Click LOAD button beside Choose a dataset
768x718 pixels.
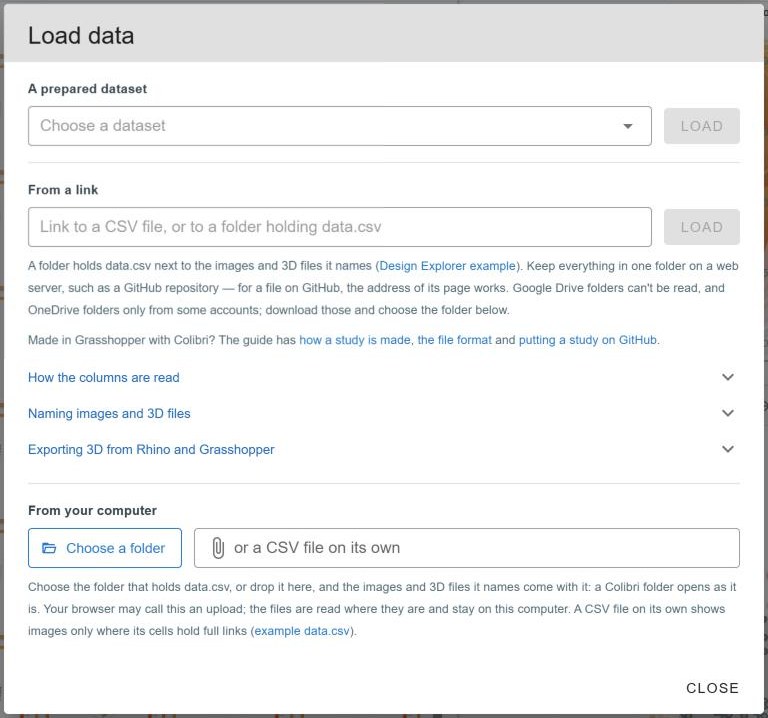click(x=701, y=126)
